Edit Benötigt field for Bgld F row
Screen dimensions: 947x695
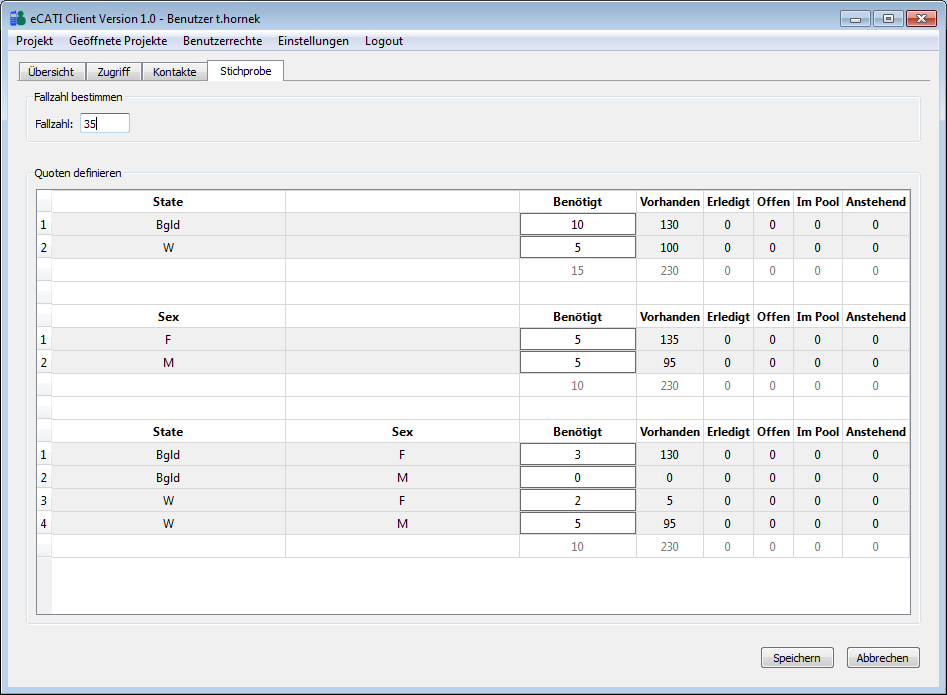tap(578, 455)
